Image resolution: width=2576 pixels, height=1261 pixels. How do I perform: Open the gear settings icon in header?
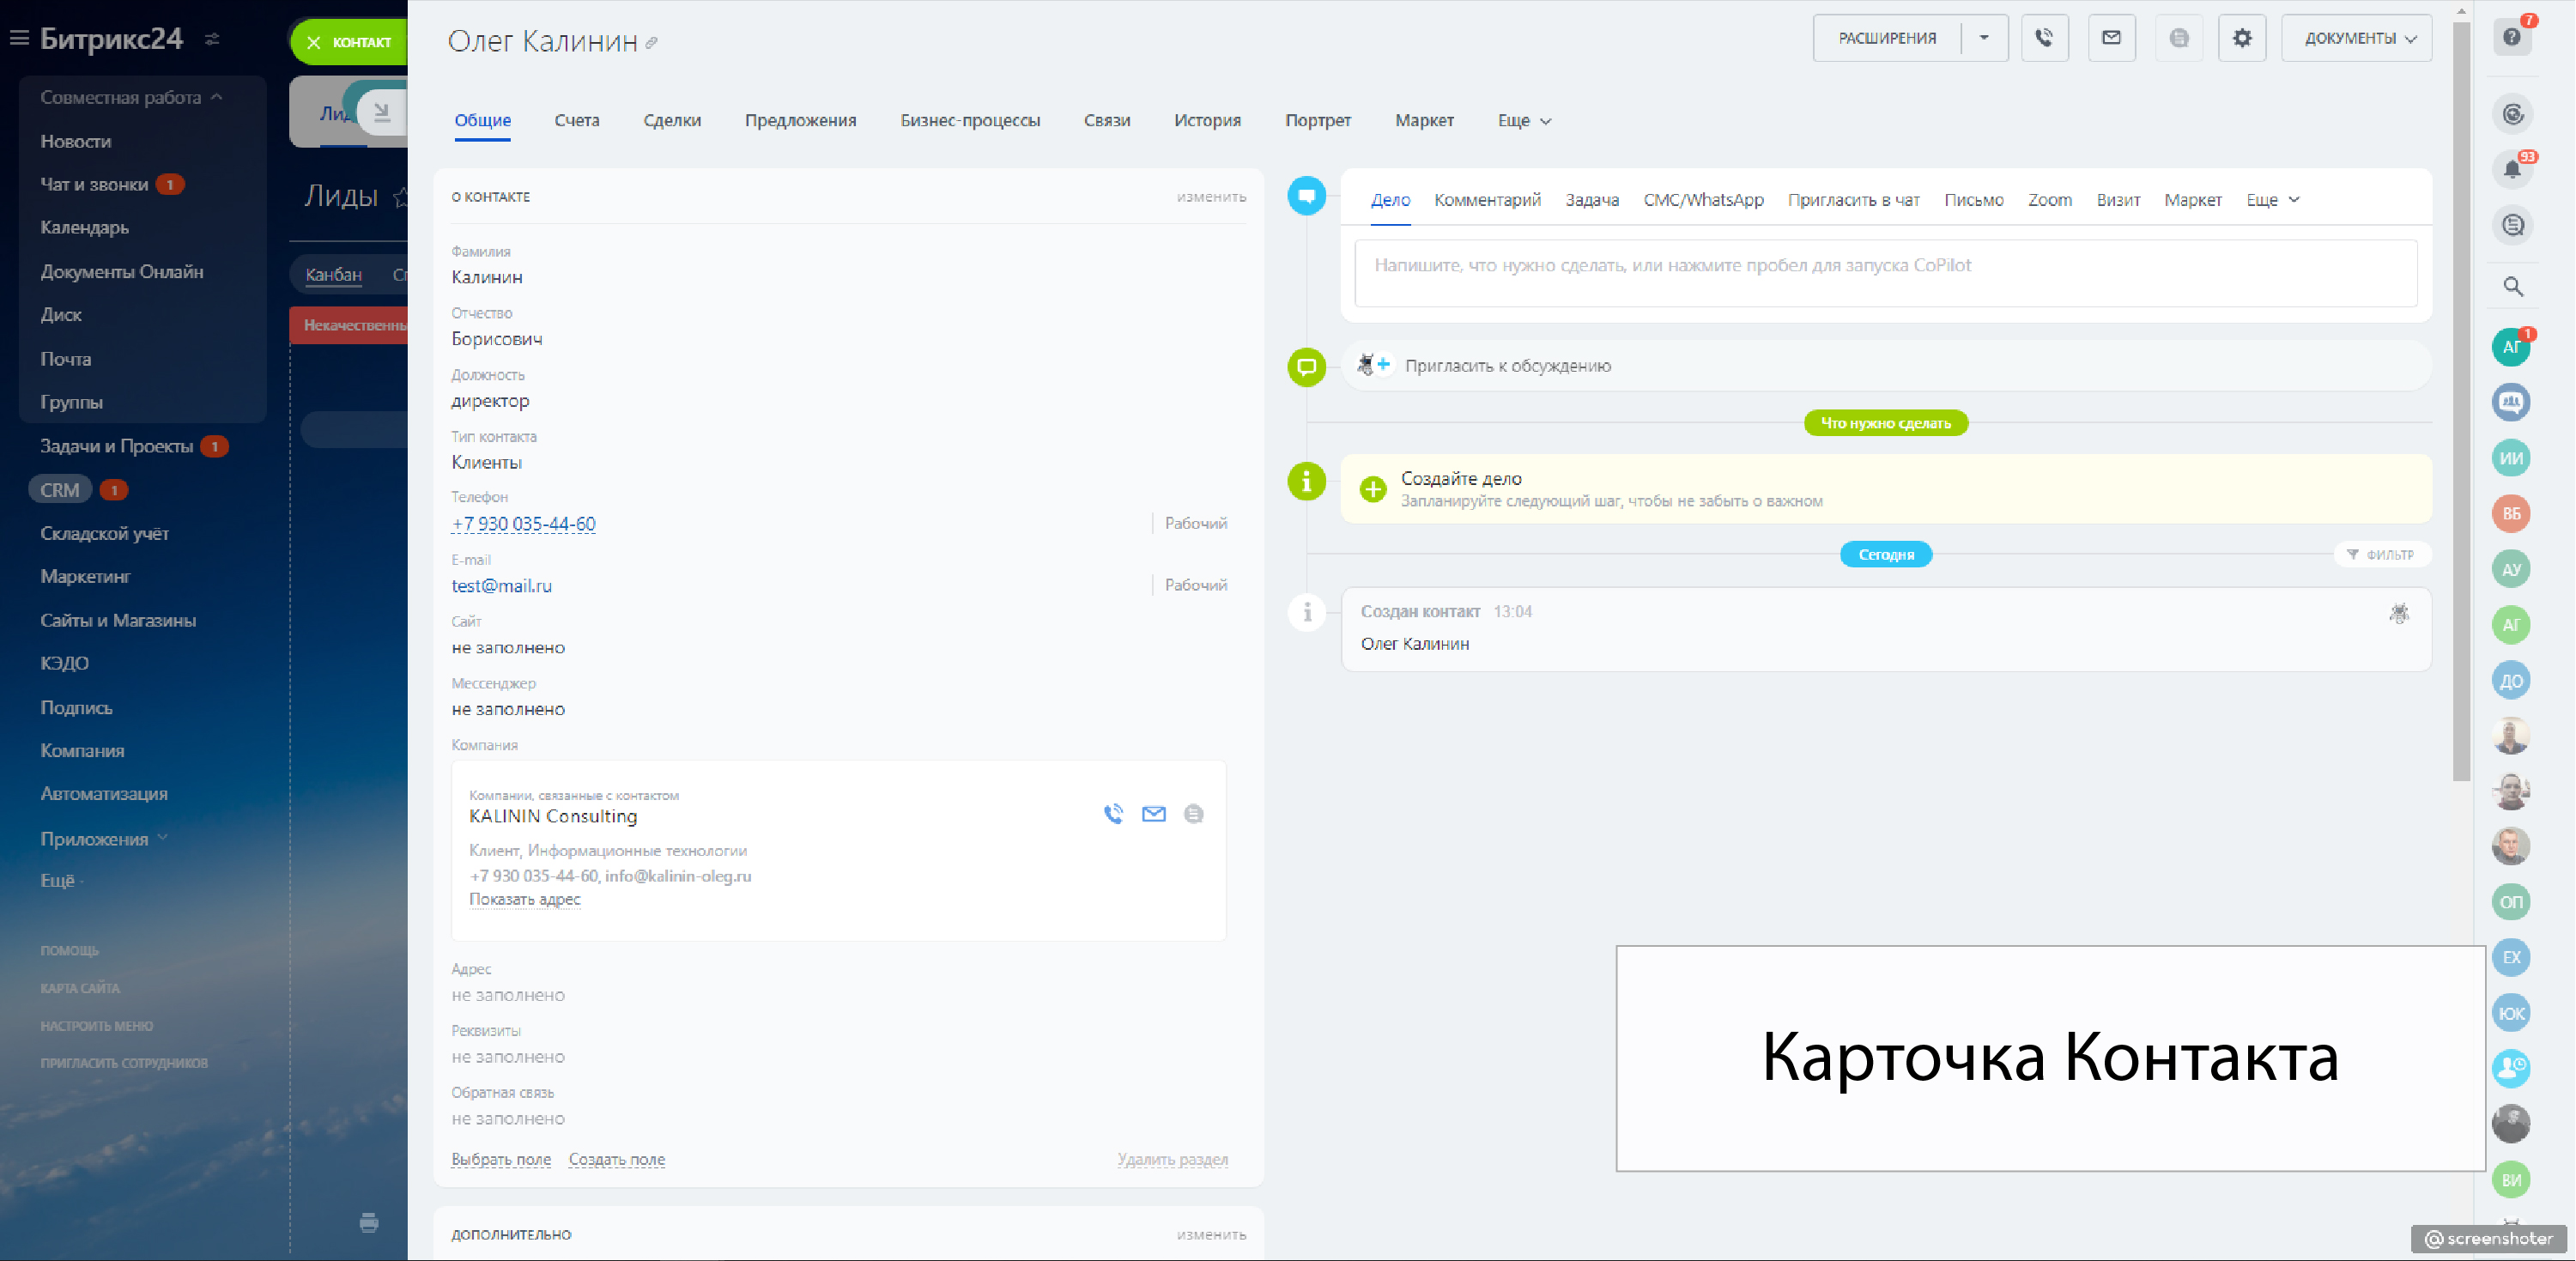2242,38
